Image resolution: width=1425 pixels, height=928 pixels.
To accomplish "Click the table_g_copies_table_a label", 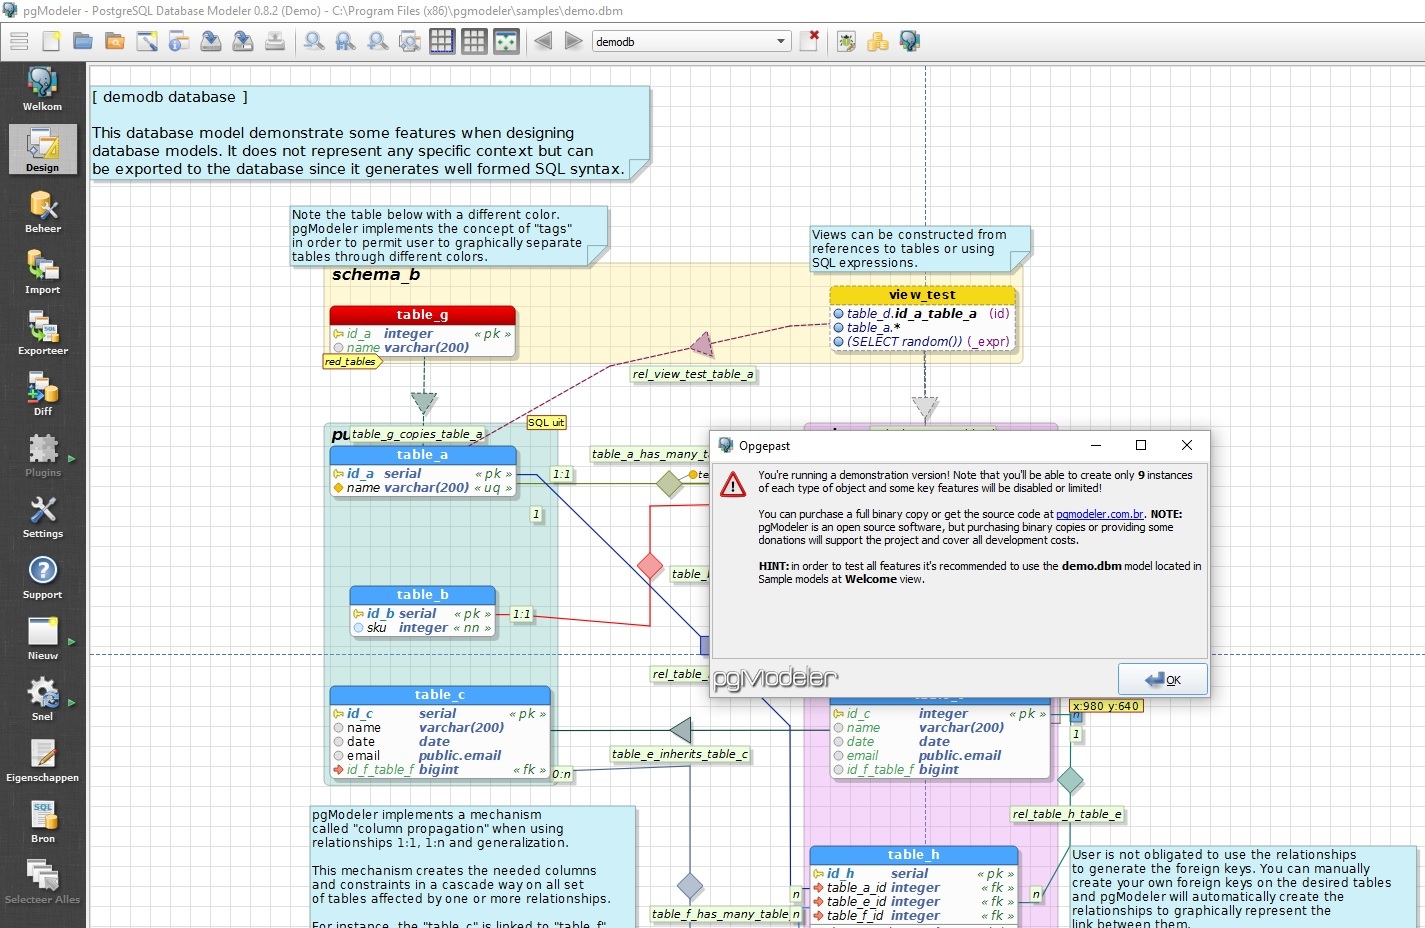I will click(x=417, y=434).
